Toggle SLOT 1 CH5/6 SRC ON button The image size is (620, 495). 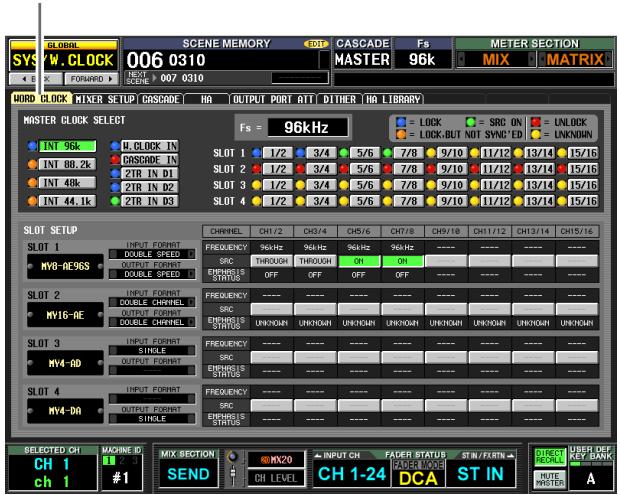point(359,261)
